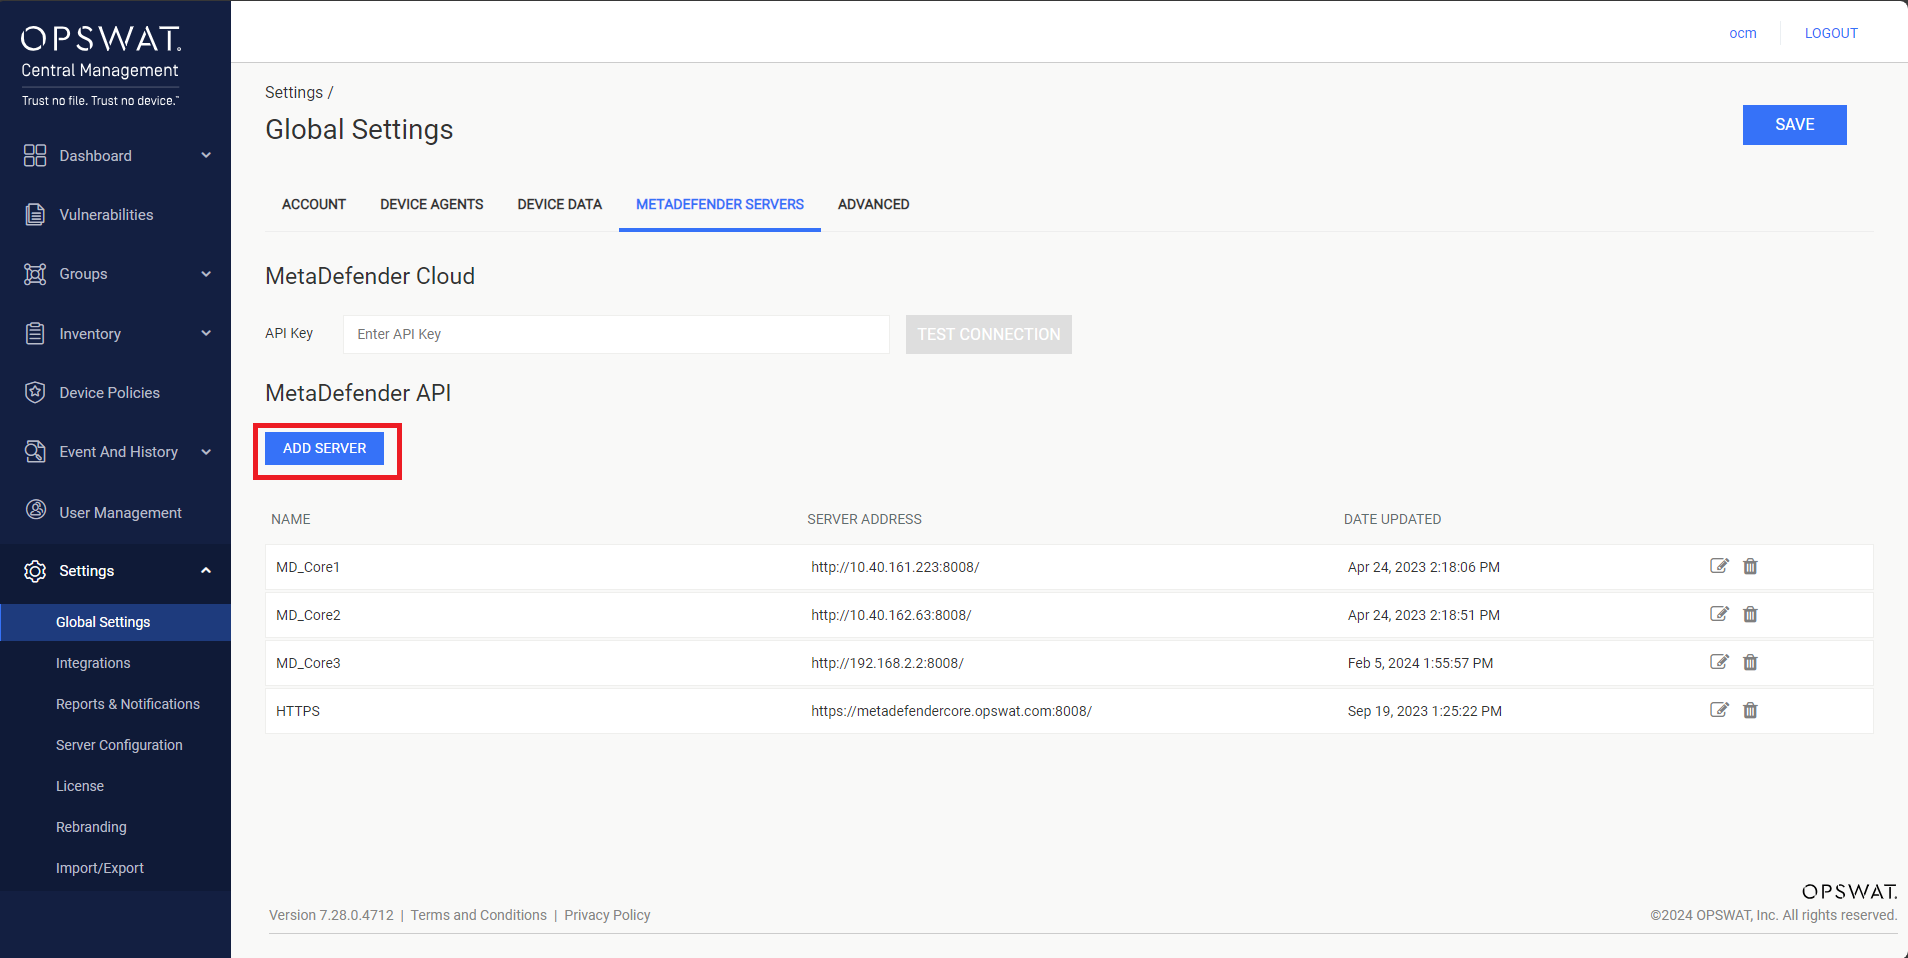Edit the MD_Core1 server entry
The height and width of the screenshot is (958, 1908).
click(x=1719, y=566)
